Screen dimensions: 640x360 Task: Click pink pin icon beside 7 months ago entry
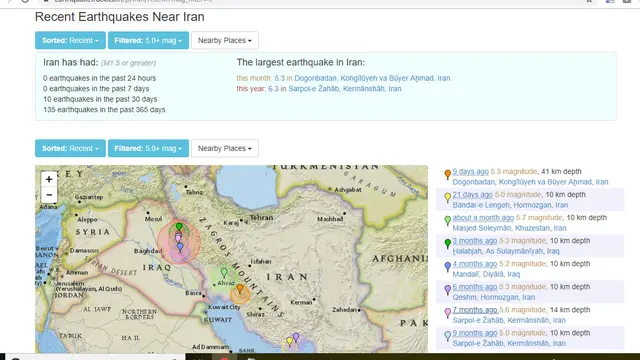[447, 313]
